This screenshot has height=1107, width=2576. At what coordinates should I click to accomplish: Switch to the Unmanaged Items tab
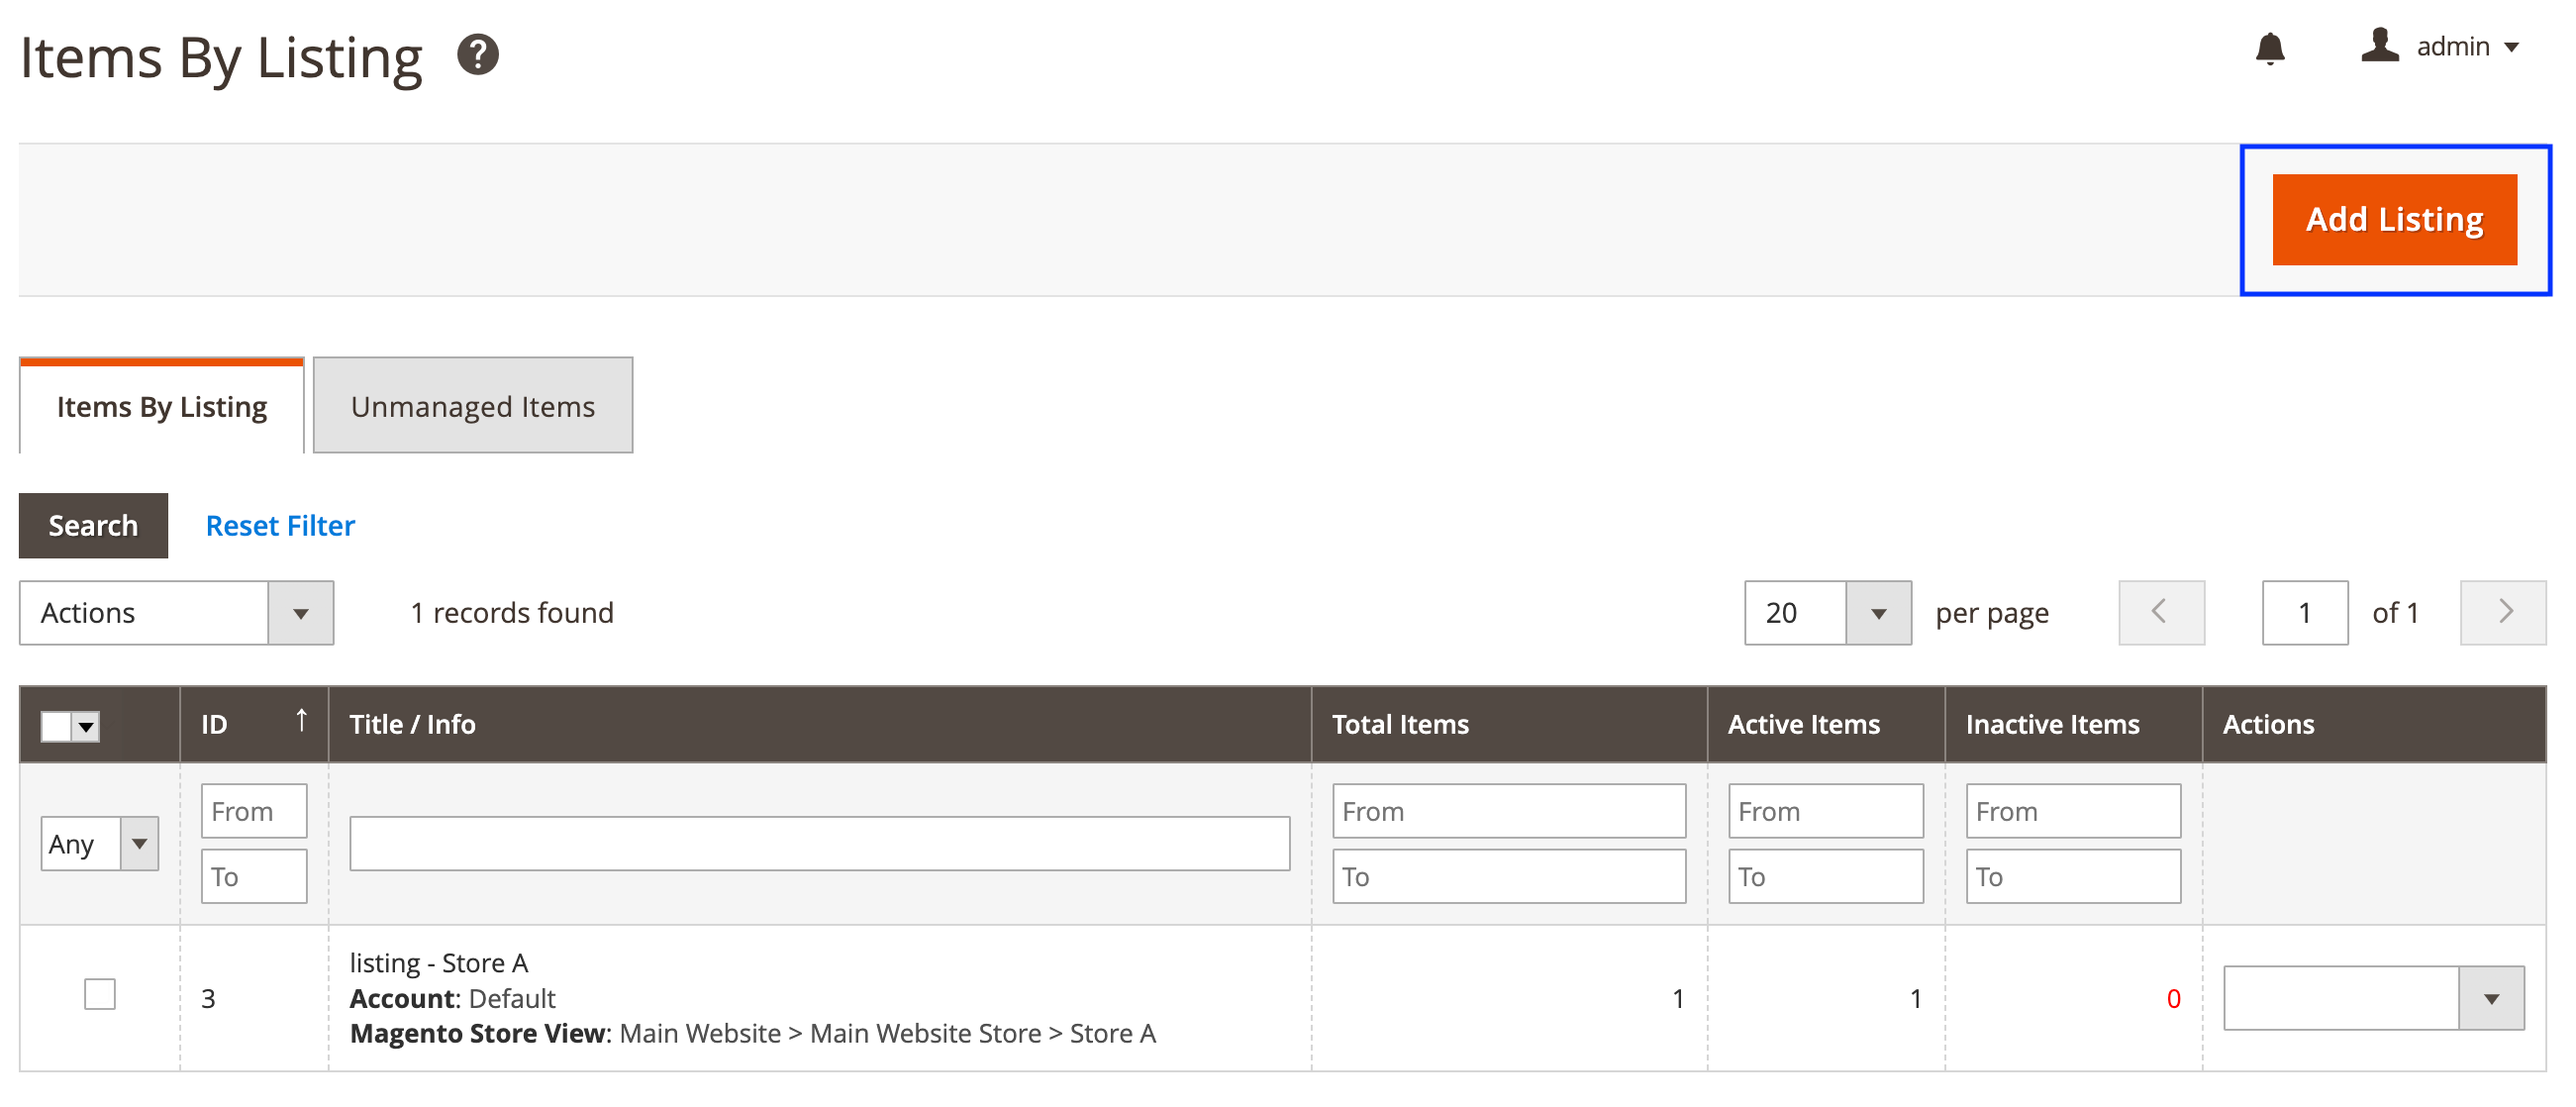tap(472, 406)
